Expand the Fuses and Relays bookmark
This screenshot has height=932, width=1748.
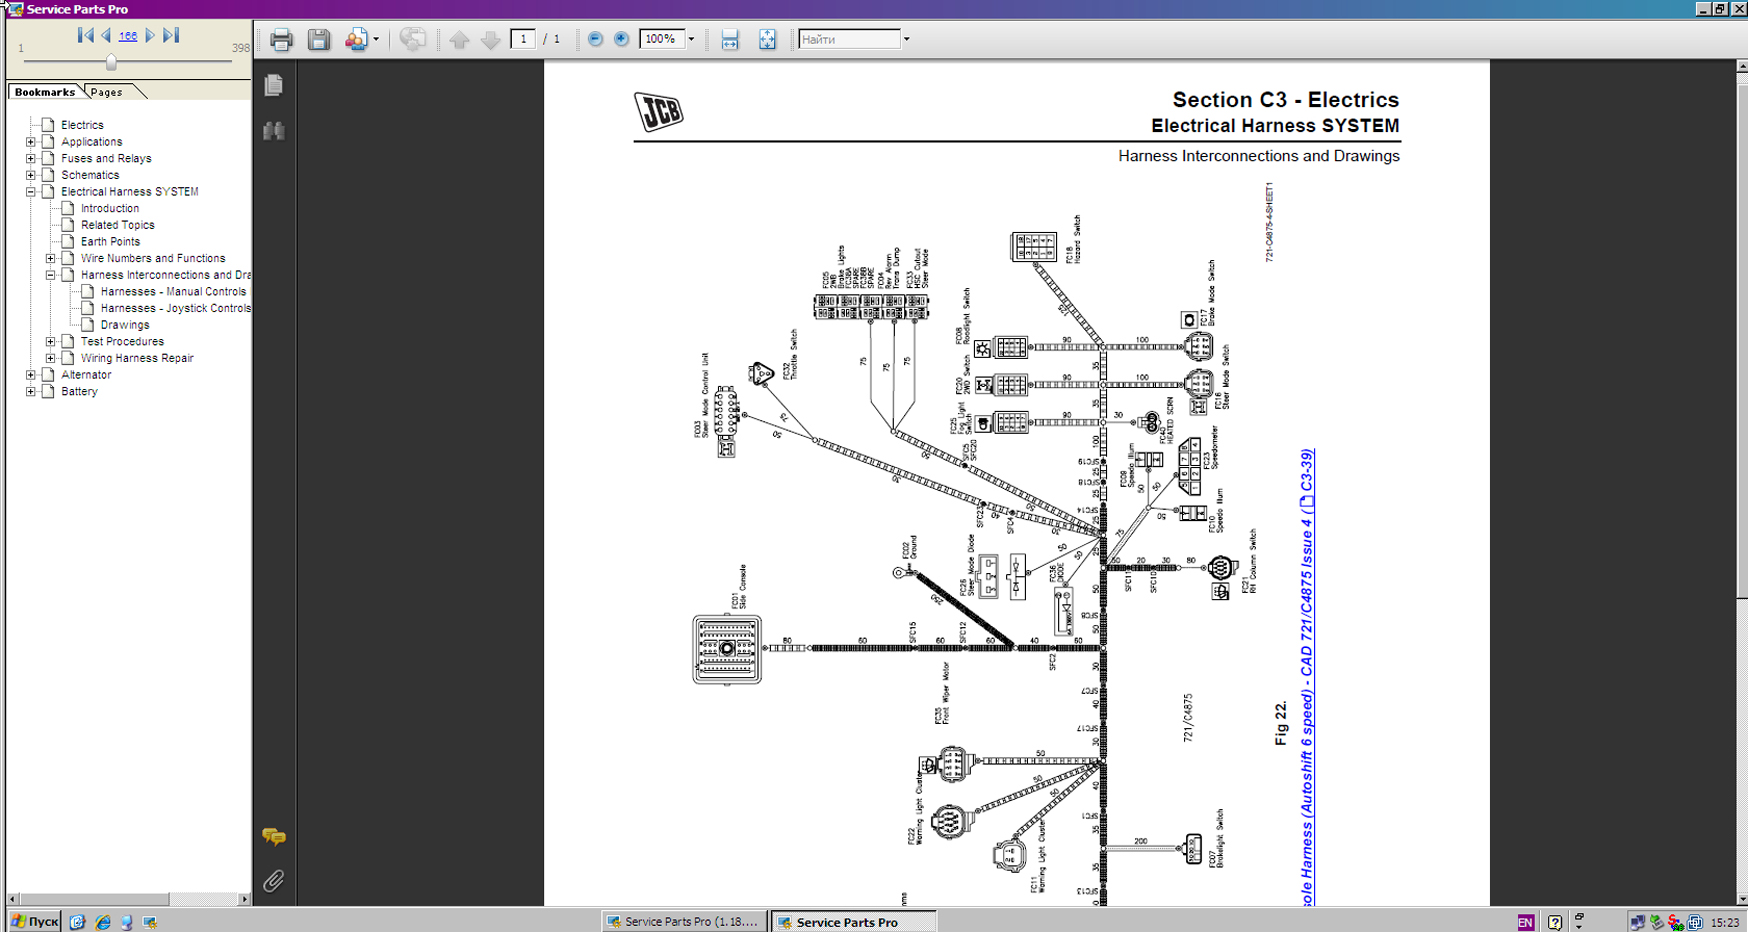[x=31, y=158]
